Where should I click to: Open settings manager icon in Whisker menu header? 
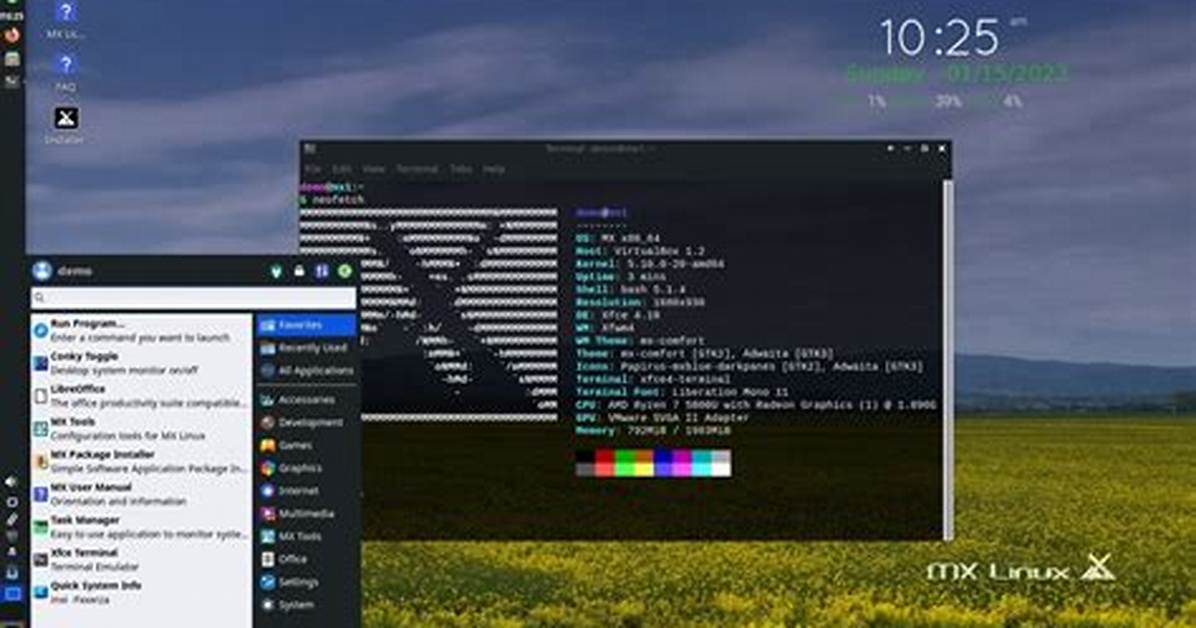click(322, 271)
